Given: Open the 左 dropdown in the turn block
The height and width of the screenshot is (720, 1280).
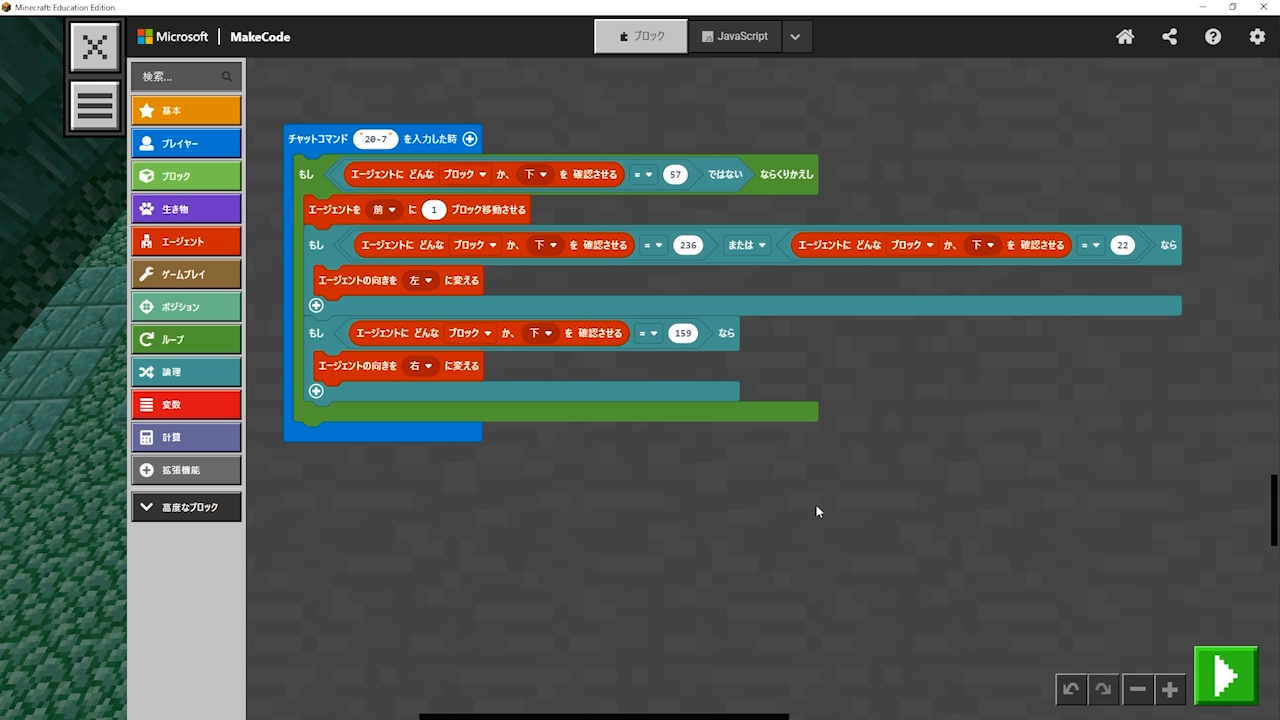Looking at the screenshot, I should (x=420, y=281).
